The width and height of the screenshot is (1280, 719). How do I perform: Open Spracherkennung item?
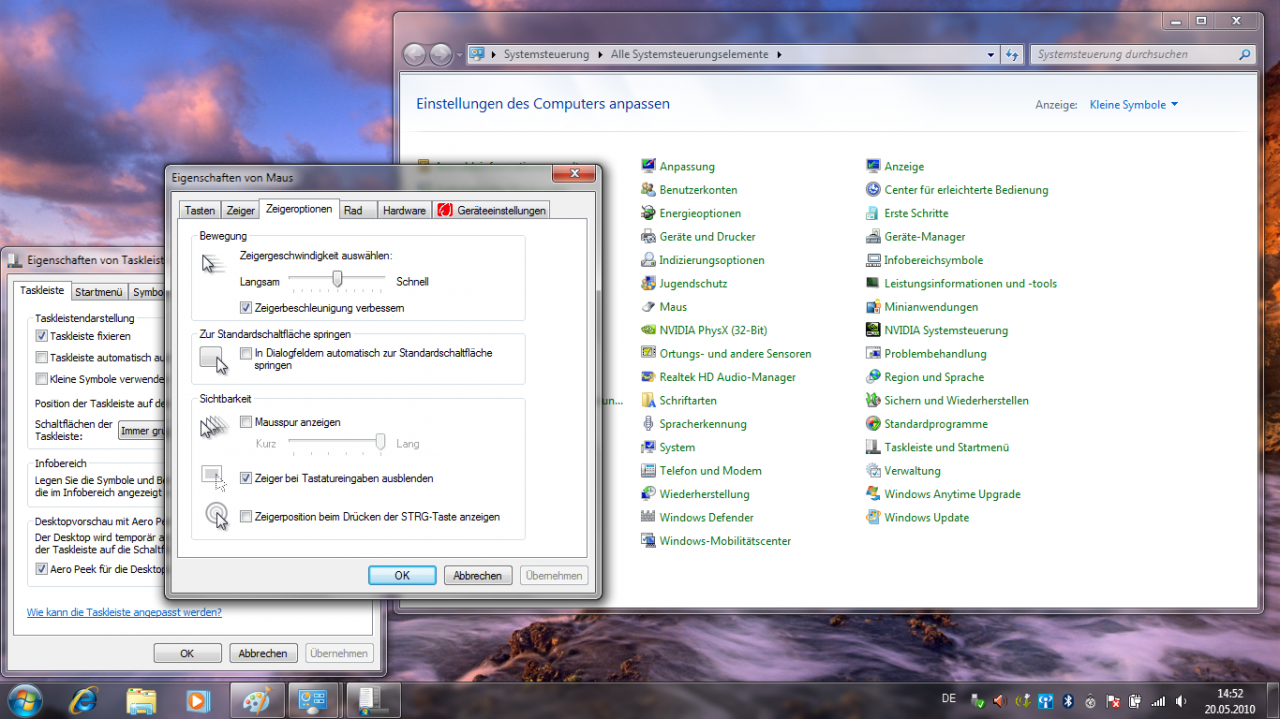pos(694,424)
